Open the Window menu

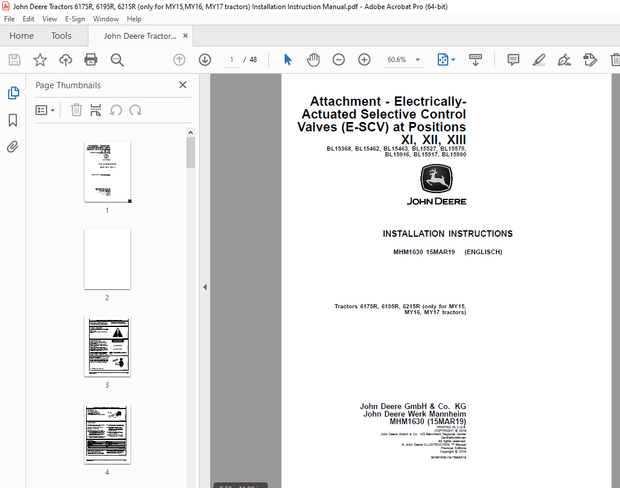[x=106, y=19]
